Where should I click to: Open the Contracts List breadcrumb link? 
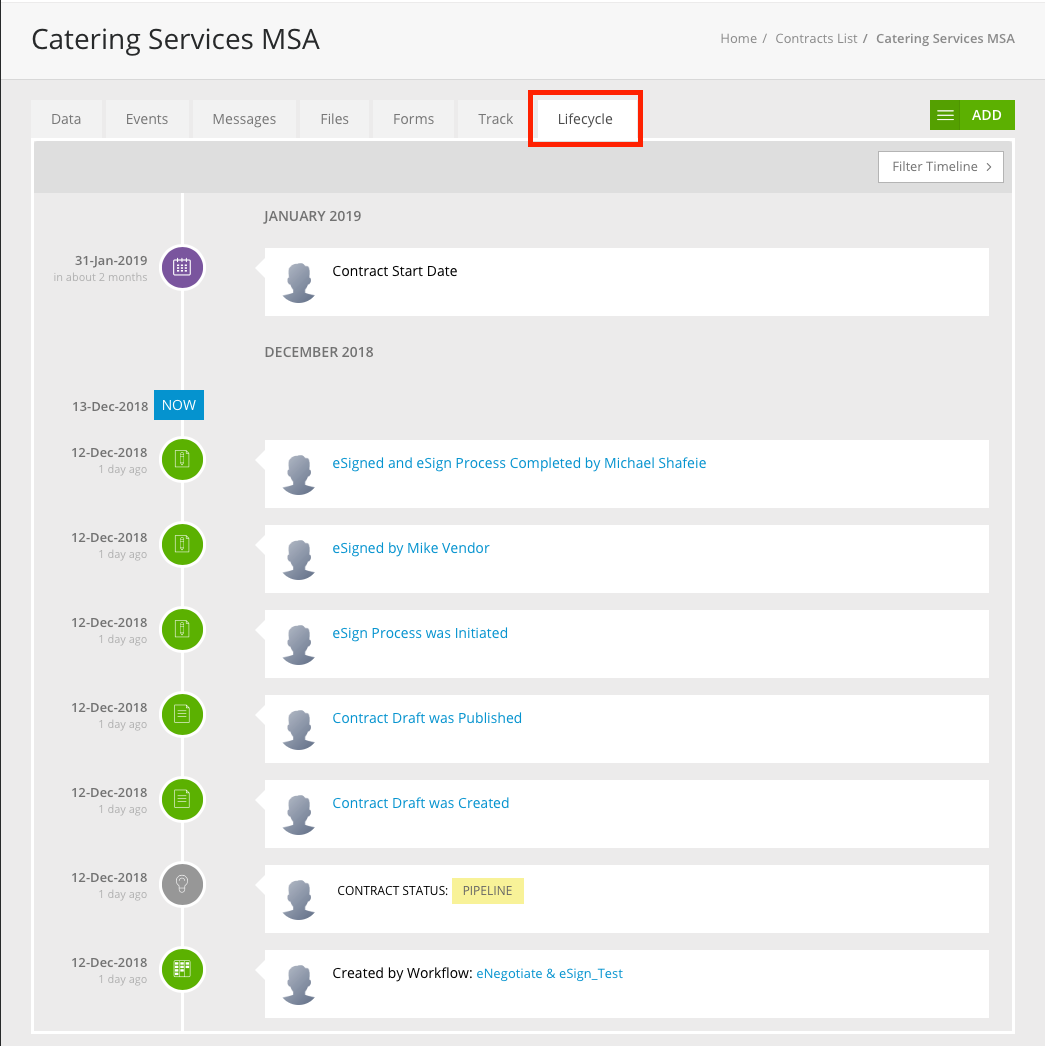816,39
